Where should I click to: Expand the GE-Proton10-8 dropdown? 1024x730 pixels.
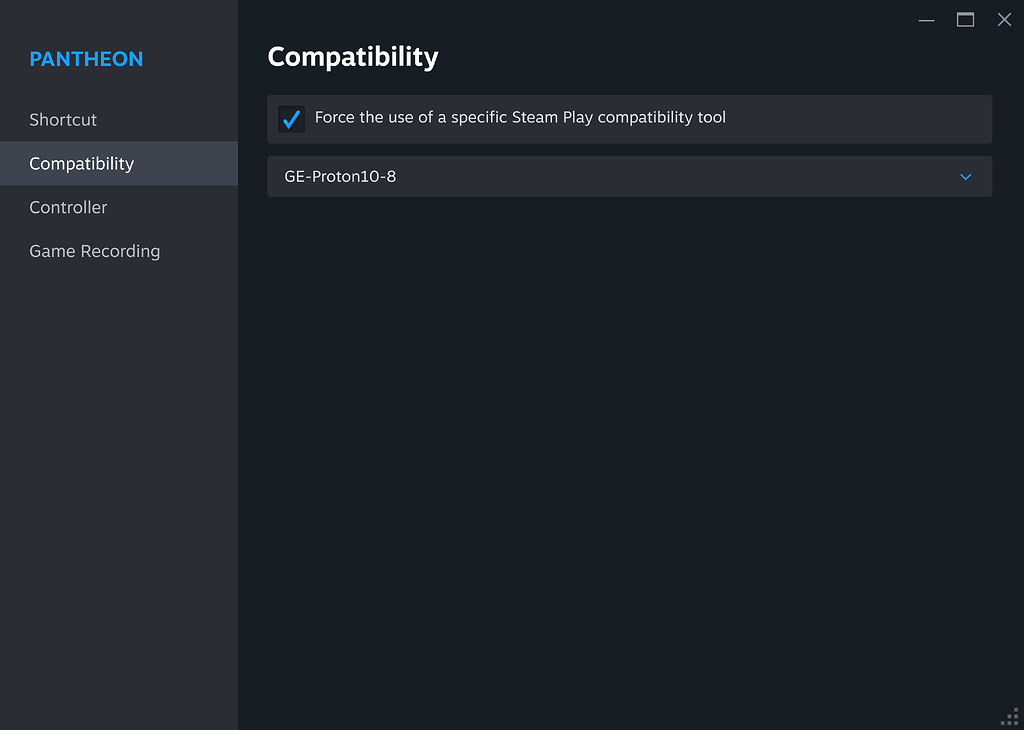(x=629, y=177)
